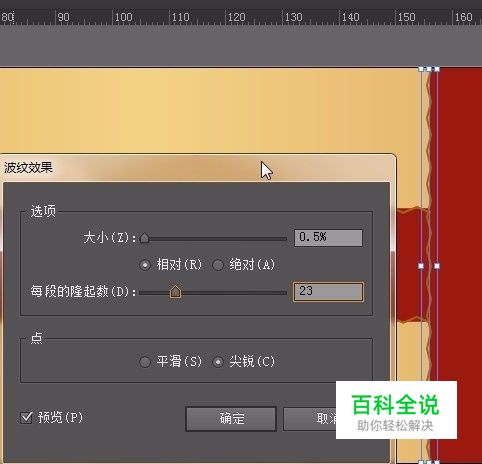Select the 相对(R) radio button

coord(145,265)
